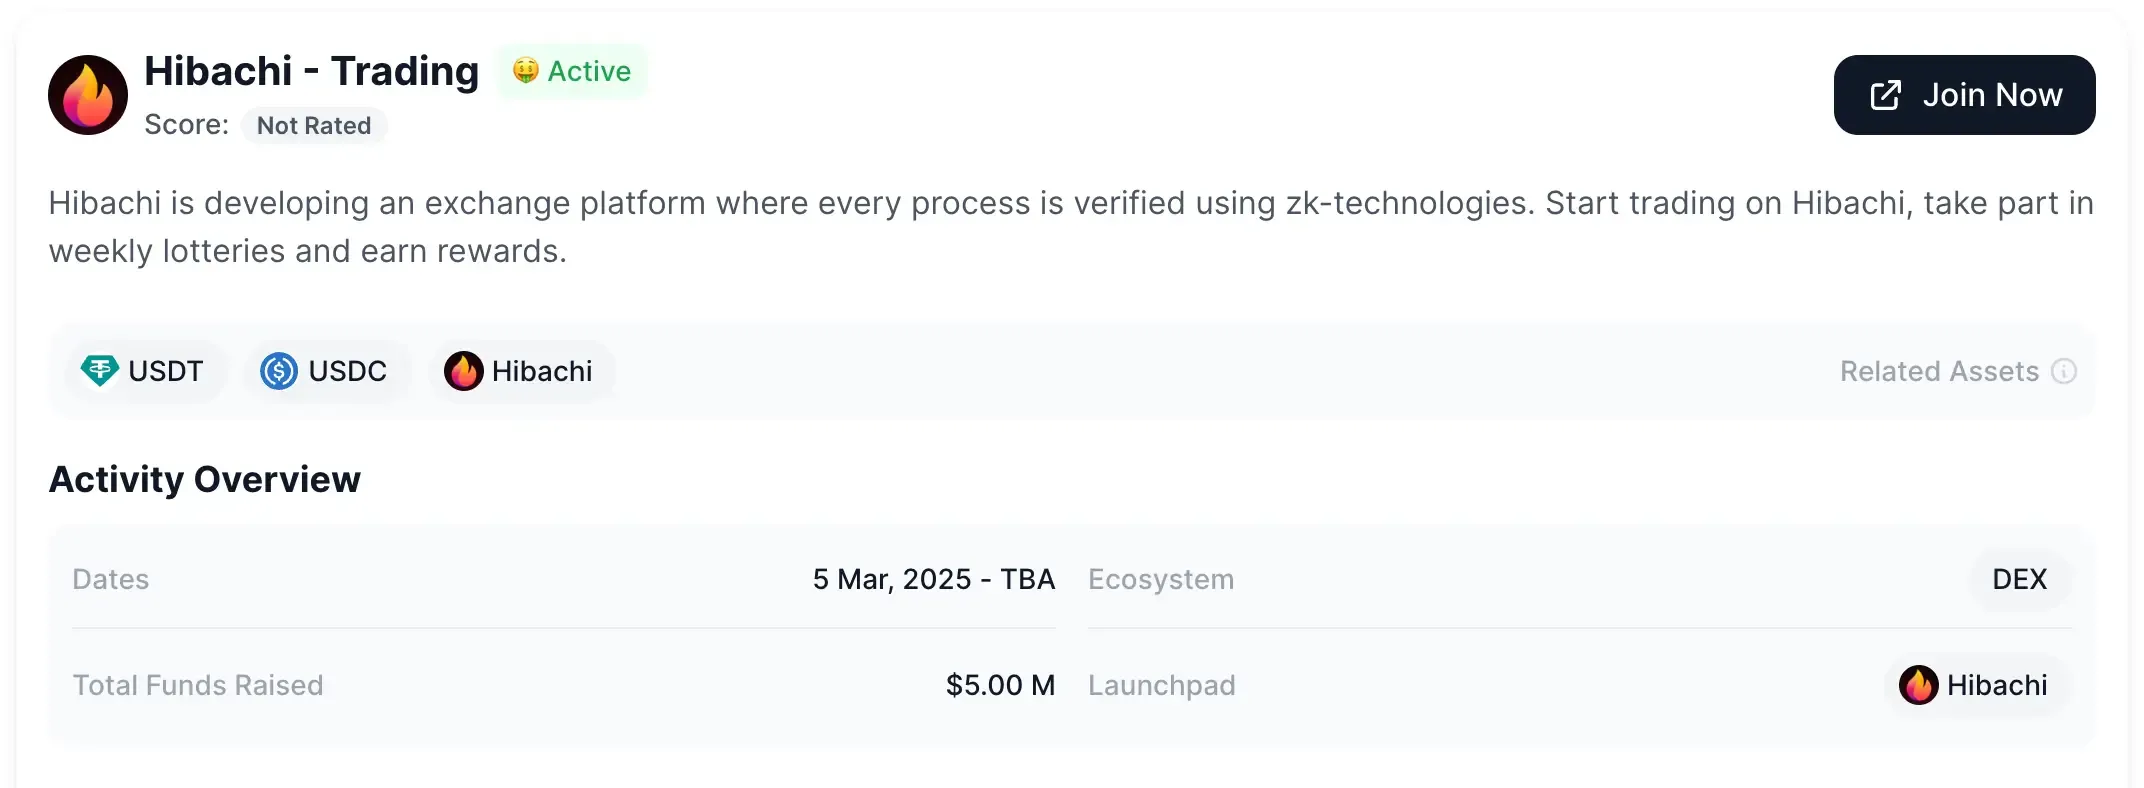Click the DEX ecosystem tag

point(2019,579)
